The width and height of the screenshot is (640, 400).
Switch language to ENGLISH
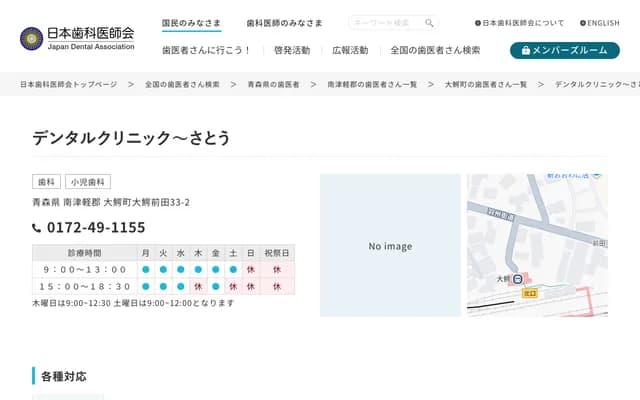(600, 22)
